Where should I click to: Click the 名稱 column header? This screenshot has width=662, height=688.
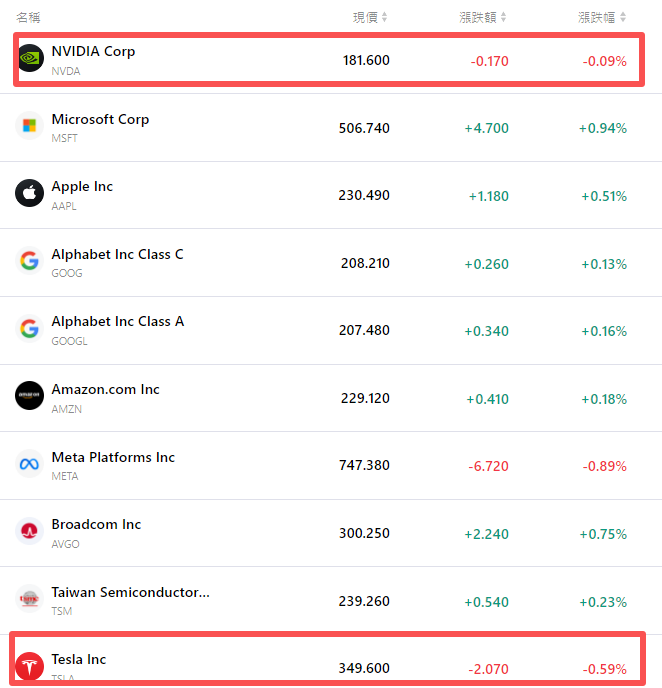point(28,17)
